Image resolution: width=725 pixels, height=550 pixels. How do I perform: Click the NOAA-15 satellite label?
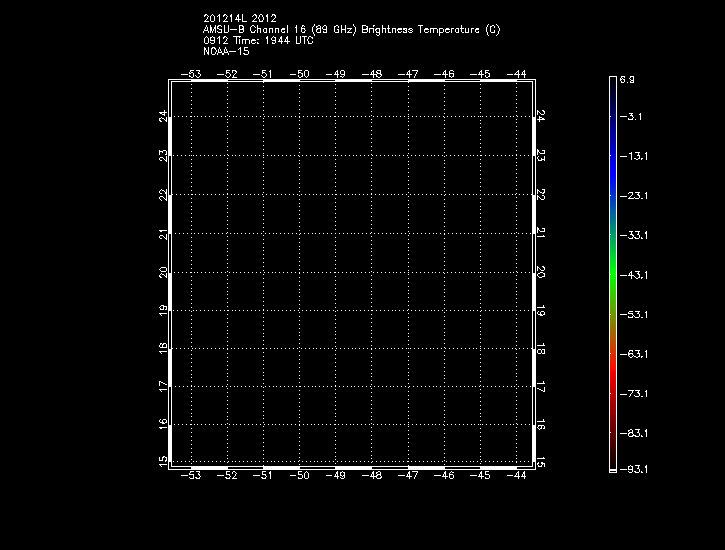[226, 51]
